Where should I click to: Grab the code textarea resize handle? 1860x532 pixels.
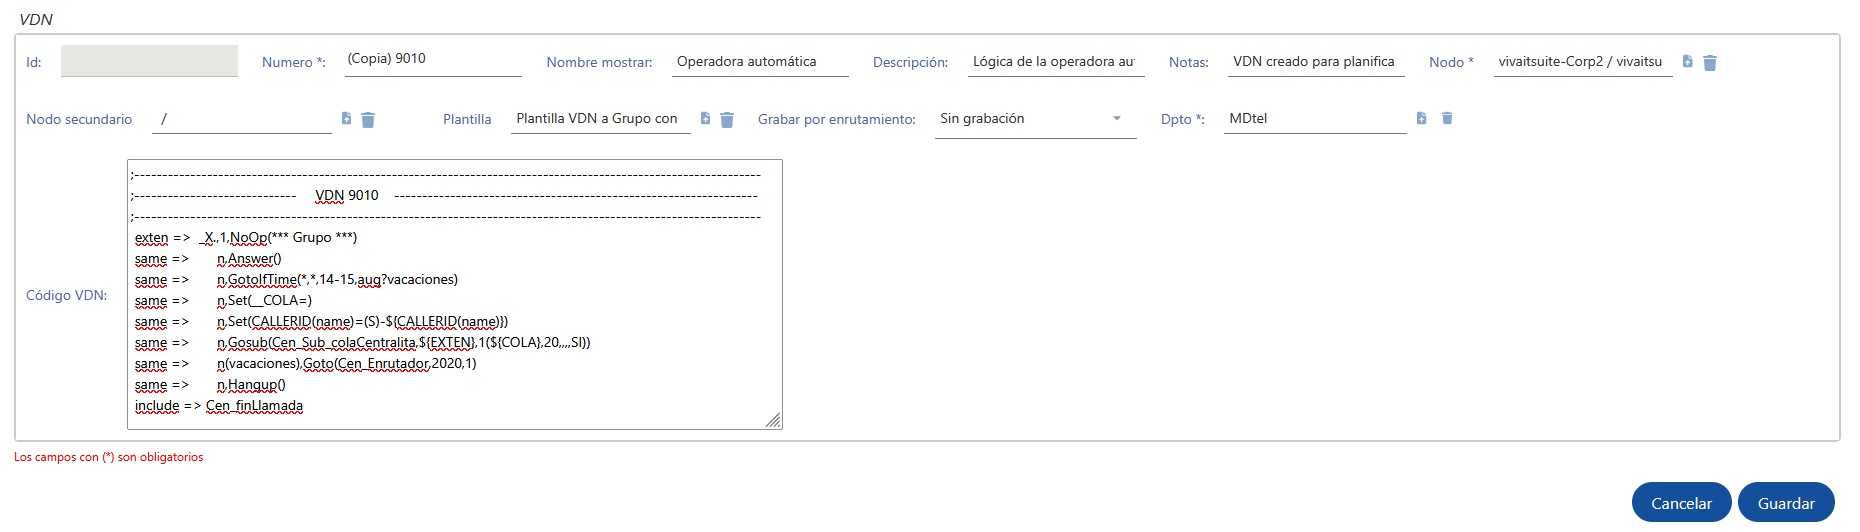tap(773, 420)
